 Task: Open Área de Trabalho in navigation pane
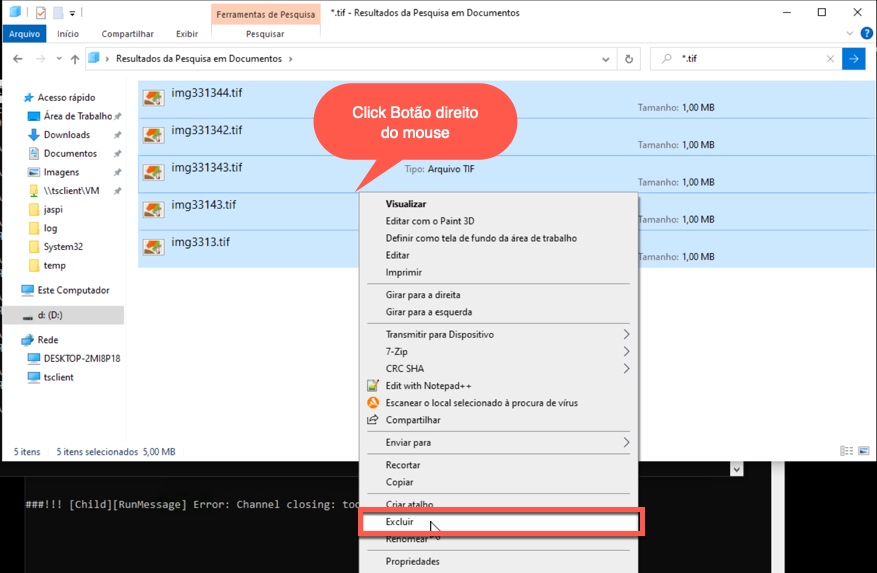coord(78,116)
